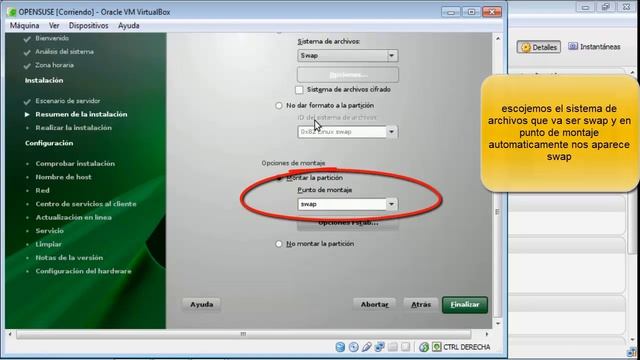Click the vertical scrollbar up arrow
Viewport: 640px width, 360px height.
498,38
